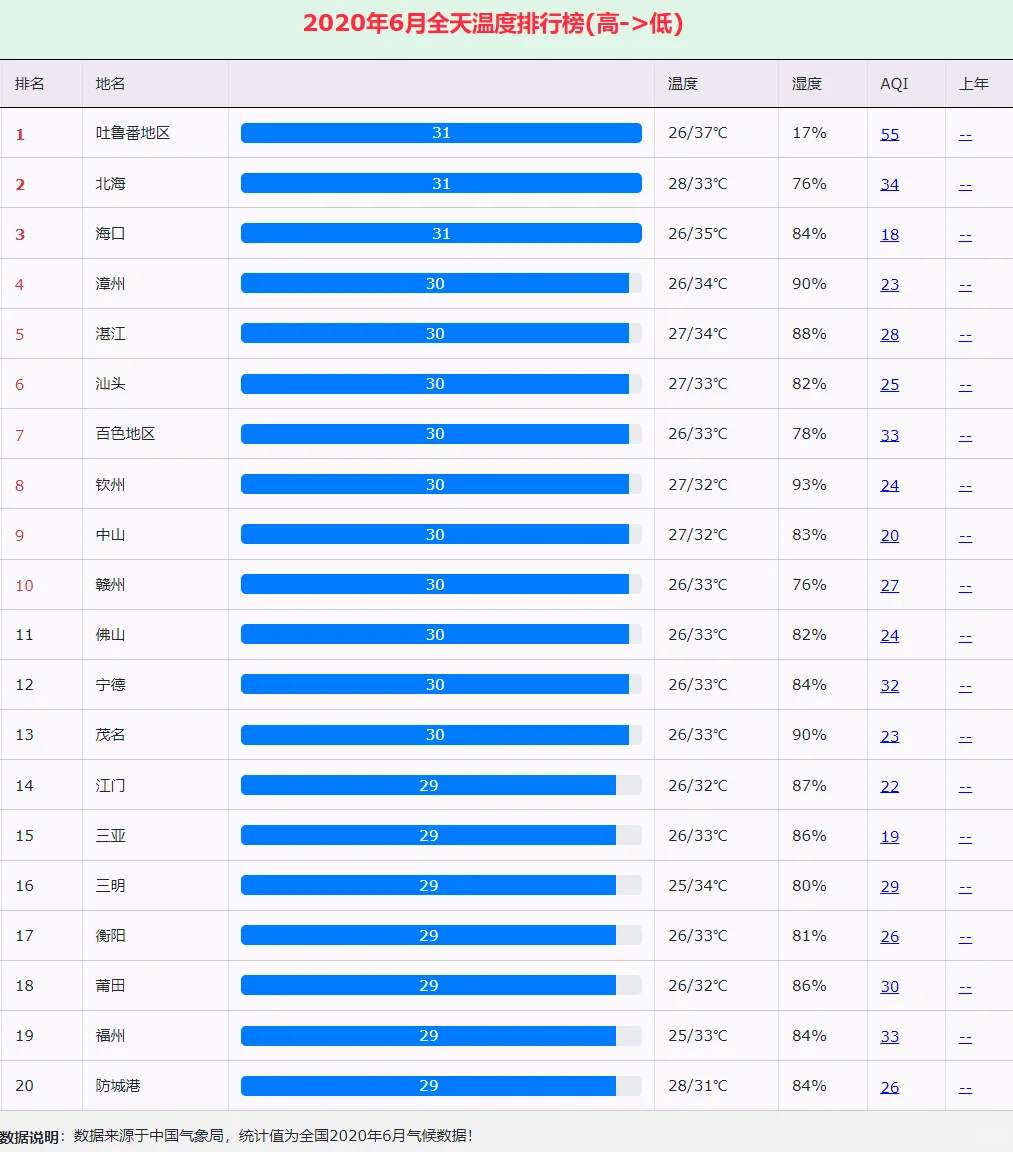Select place name 北海
The width and height of the screenshot is (1013, 1152).
click(x=110, y=183)
